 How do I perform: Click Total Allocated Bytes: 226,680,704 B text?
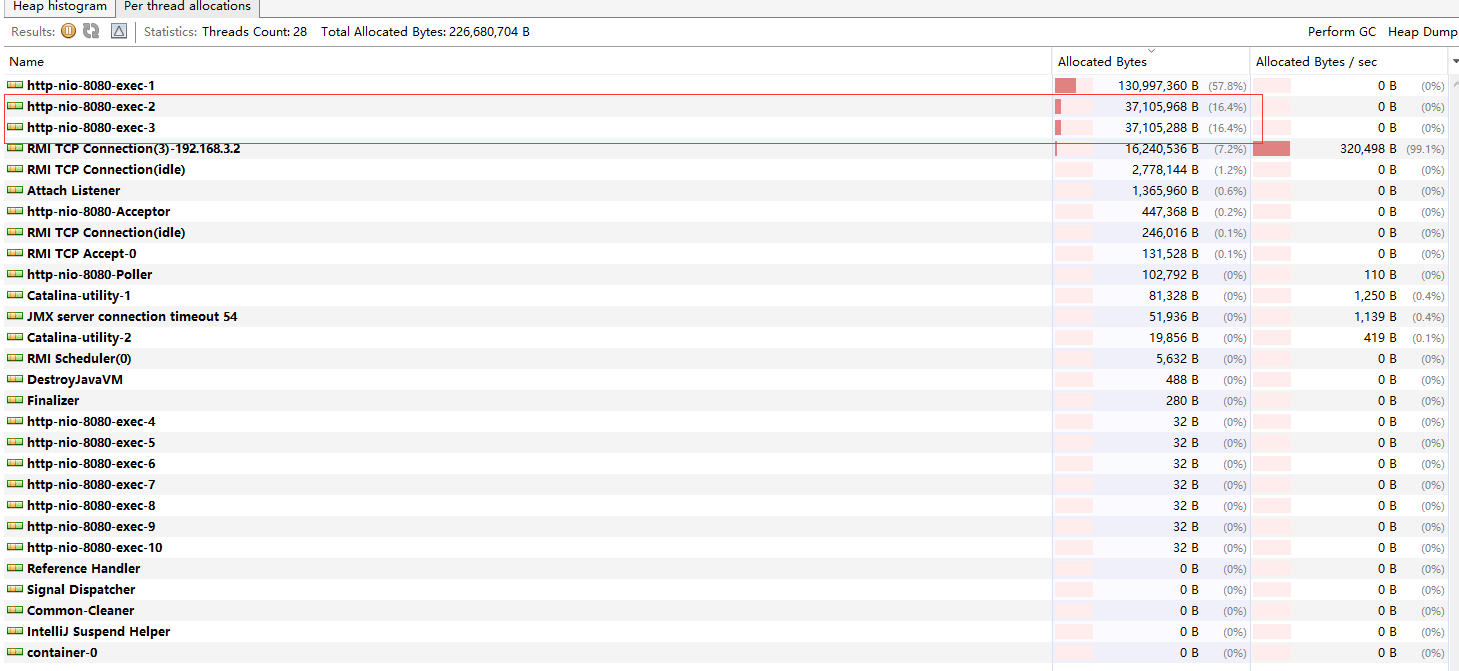425,31
